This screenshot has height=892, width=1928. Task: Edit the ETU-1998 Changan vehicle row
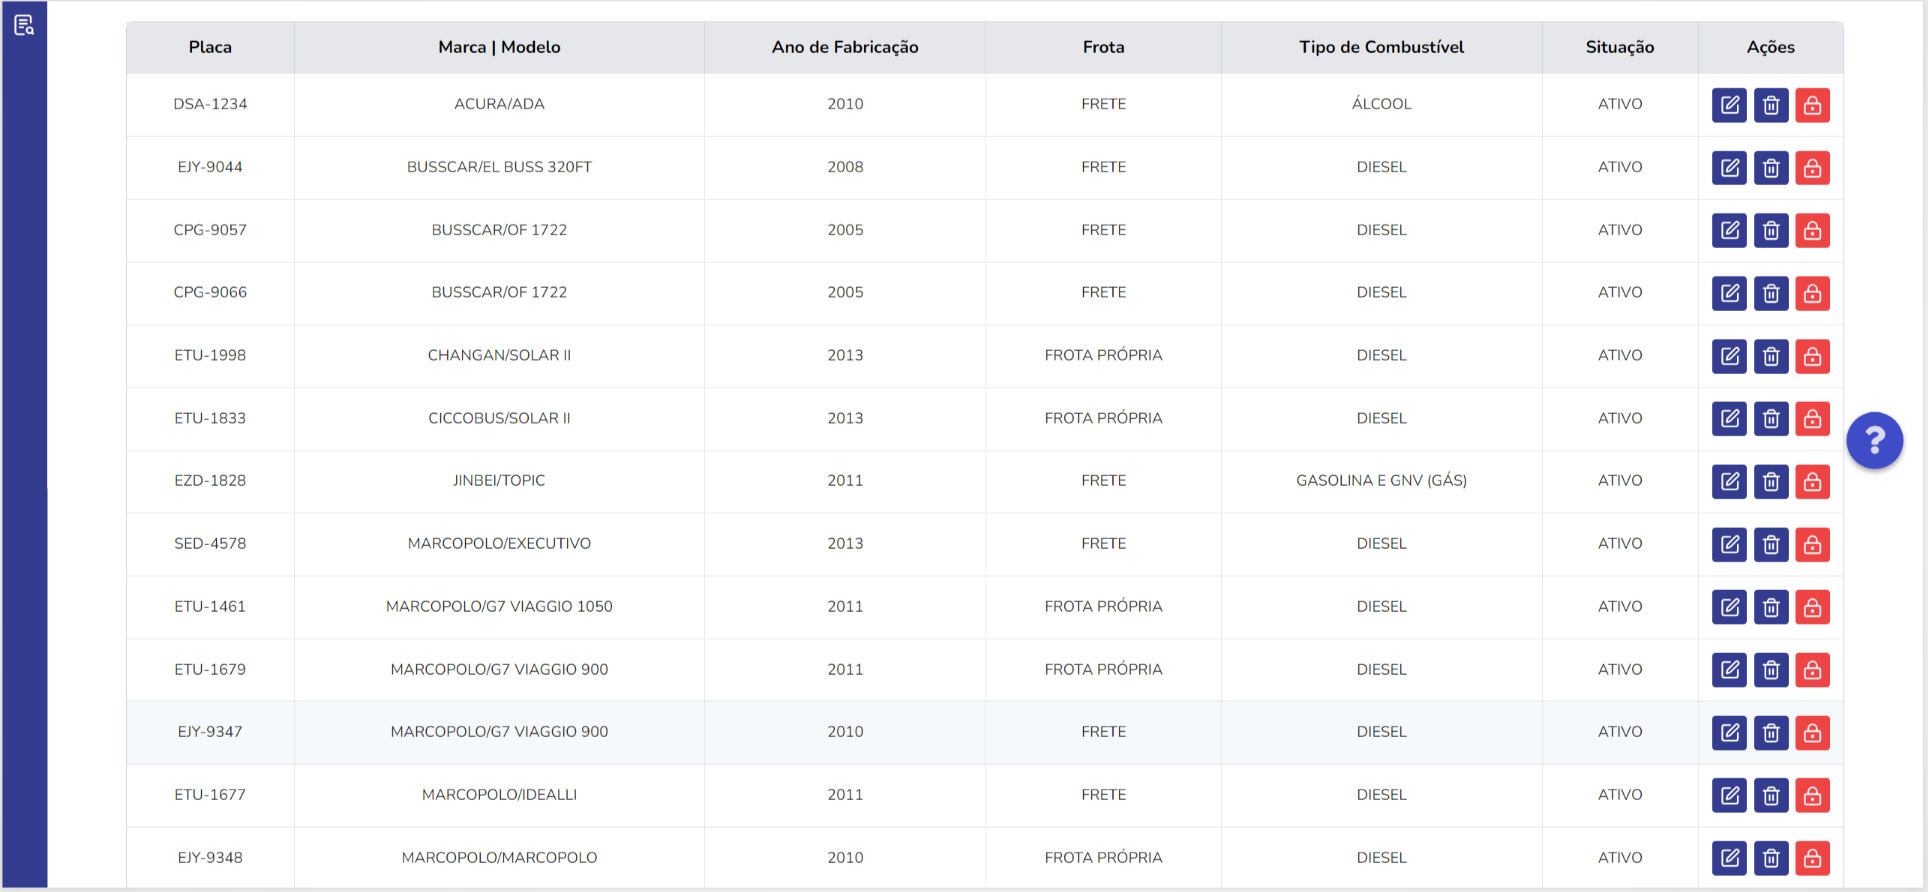coord(1729,356)
